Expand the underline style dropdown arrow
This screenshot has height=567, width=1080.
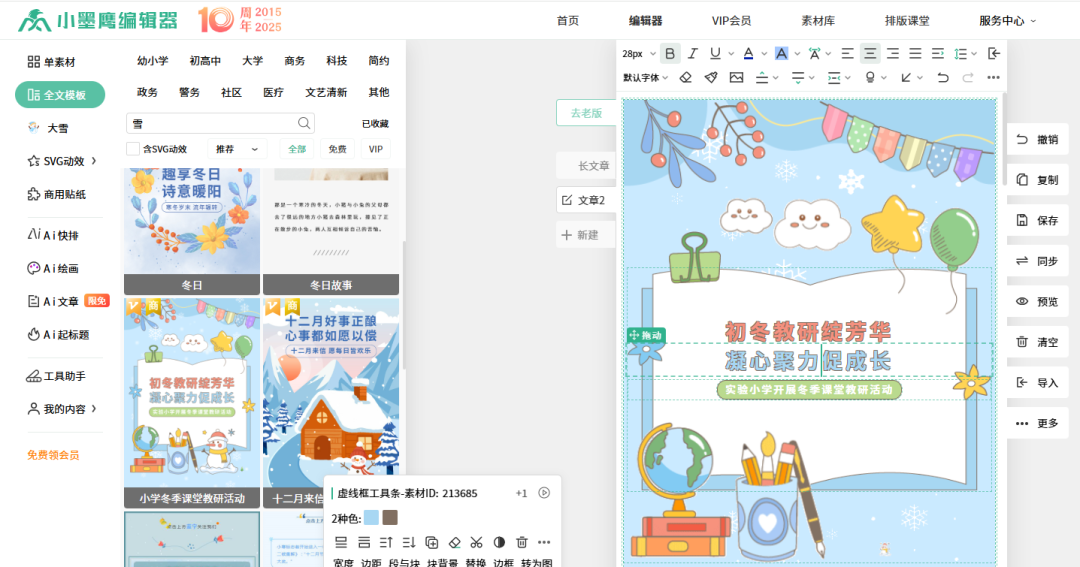731,54
